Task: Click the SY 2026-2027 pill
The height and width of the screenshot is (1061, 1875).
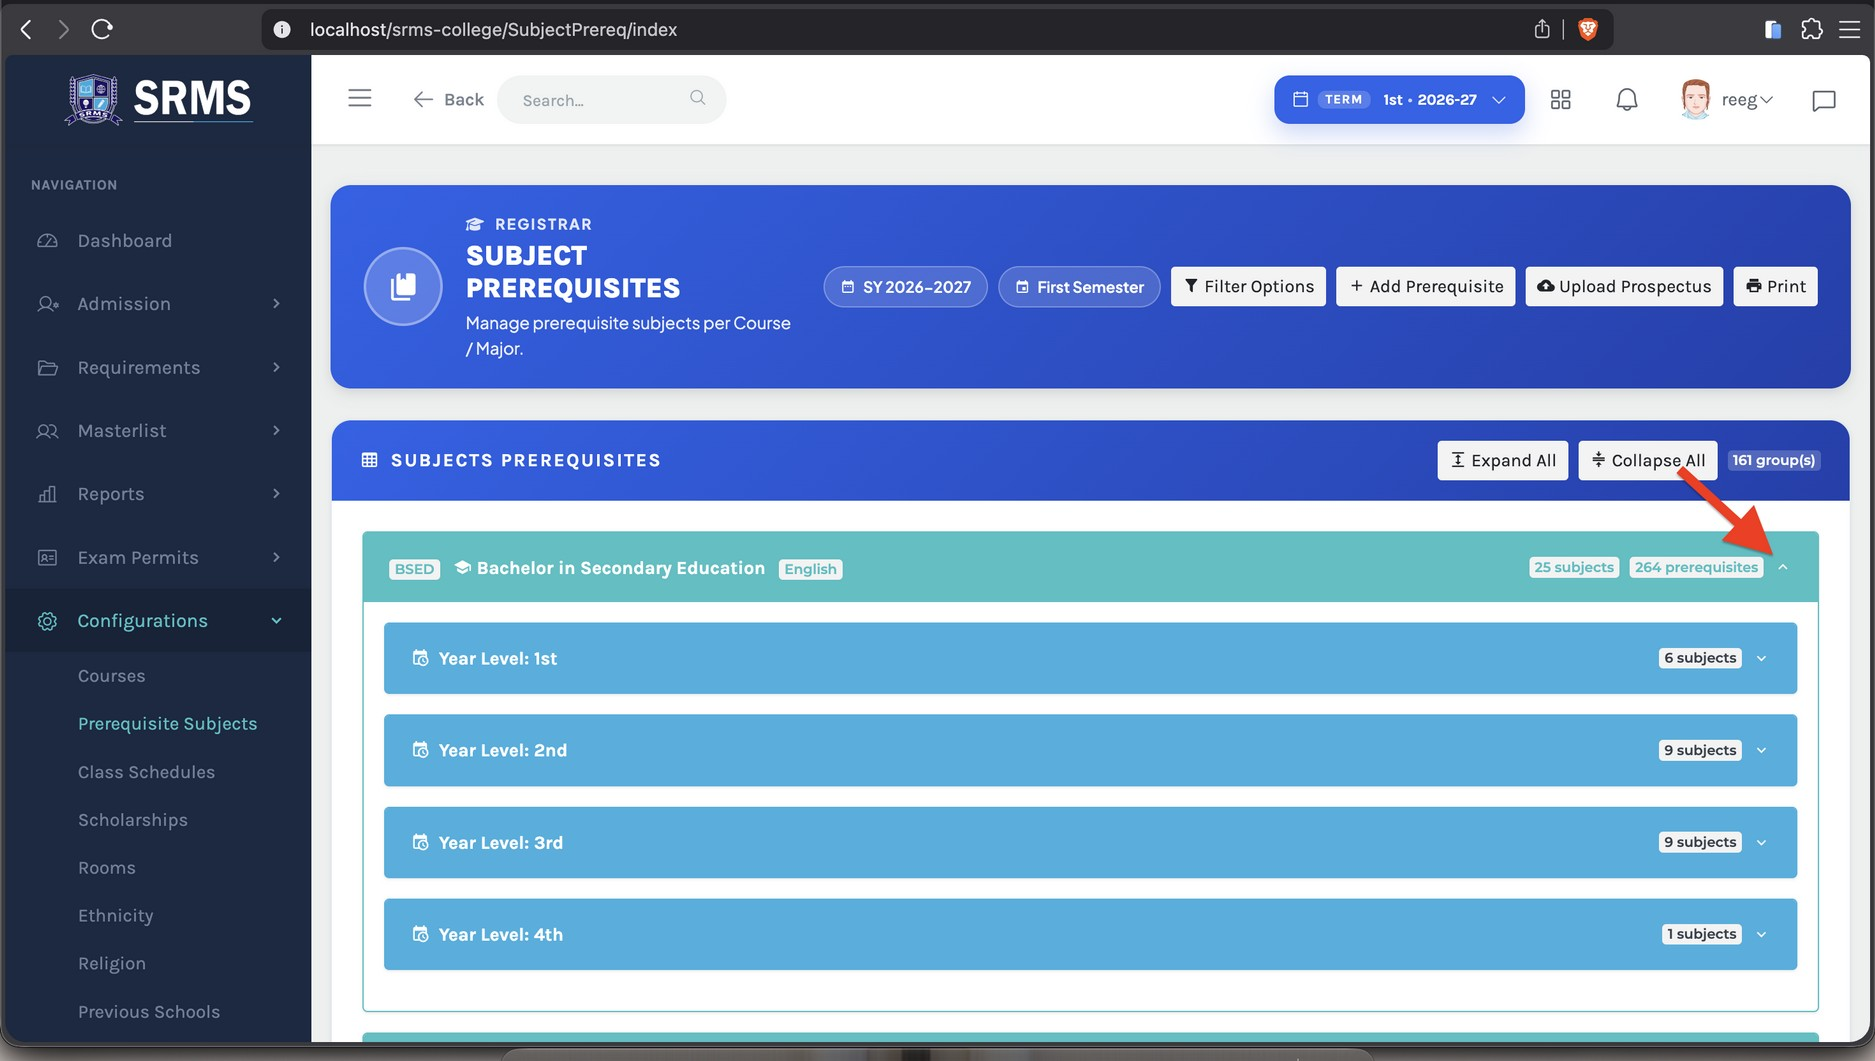Action: pyautogui.click(x=905, y=287)
